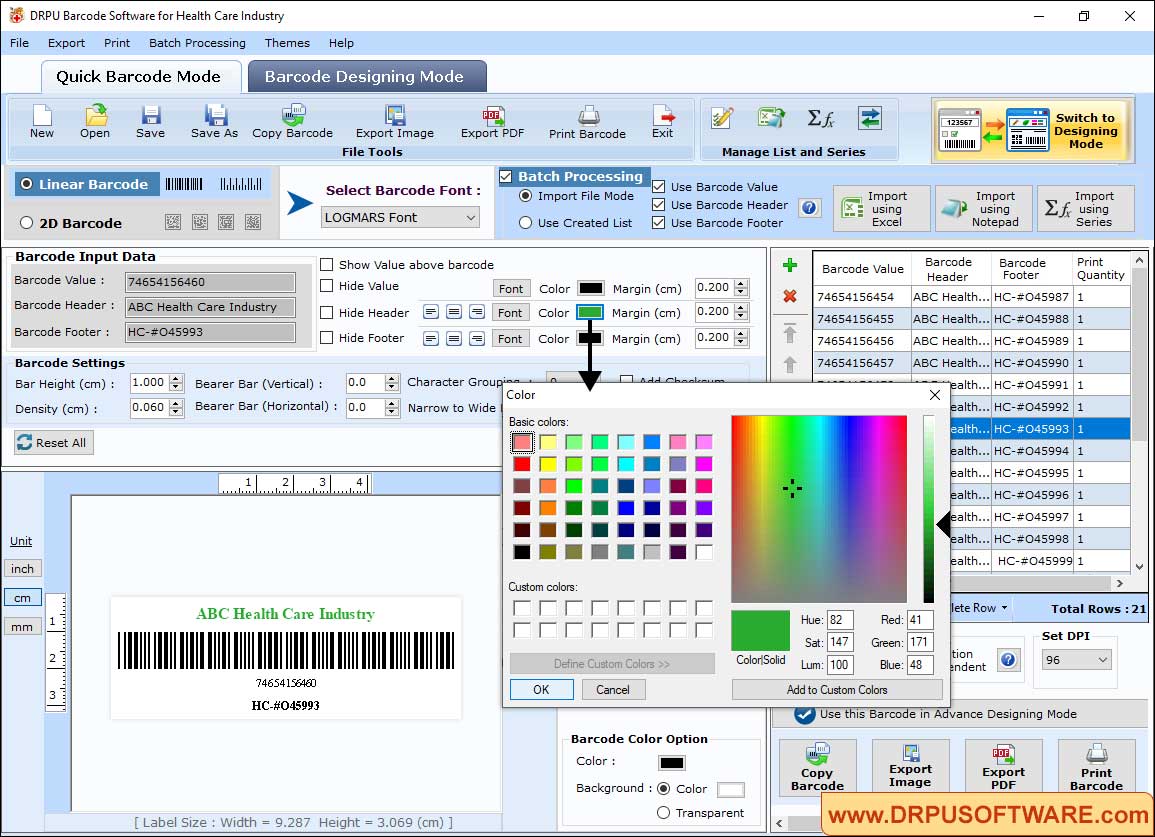This screenshot has height=837, width=1155.
Task: Click header Font button
Action: 510,313
